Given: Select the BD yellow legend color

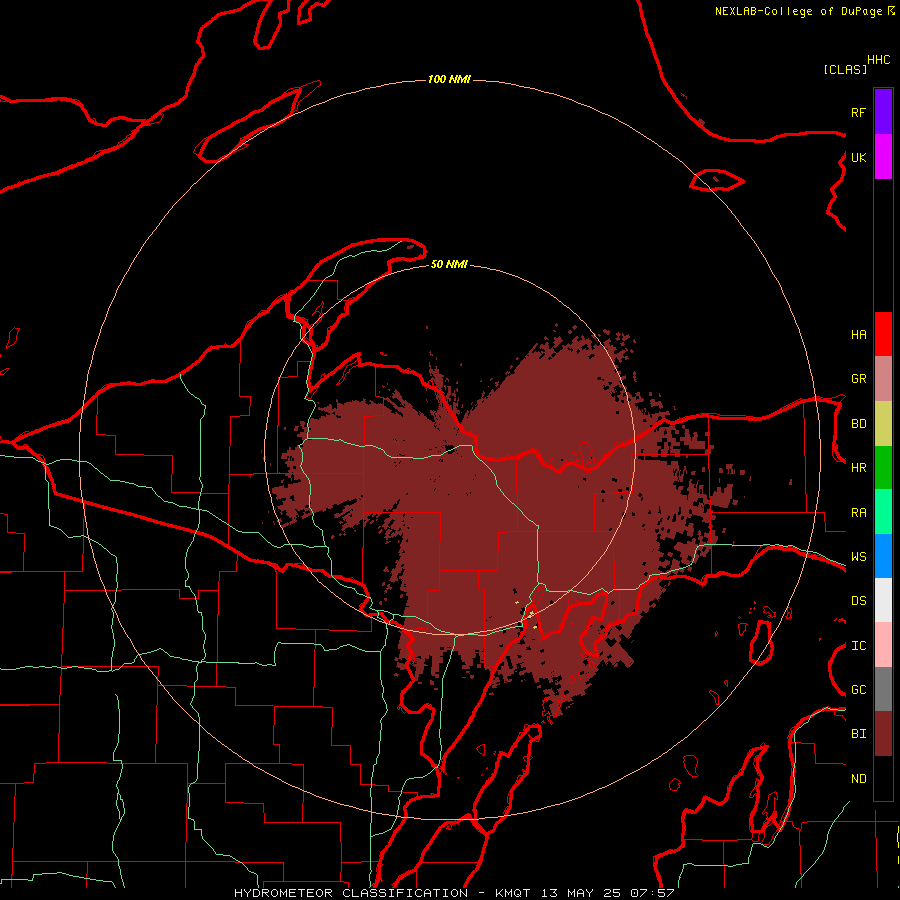Looking at the screenshot, I should point(883,424).
